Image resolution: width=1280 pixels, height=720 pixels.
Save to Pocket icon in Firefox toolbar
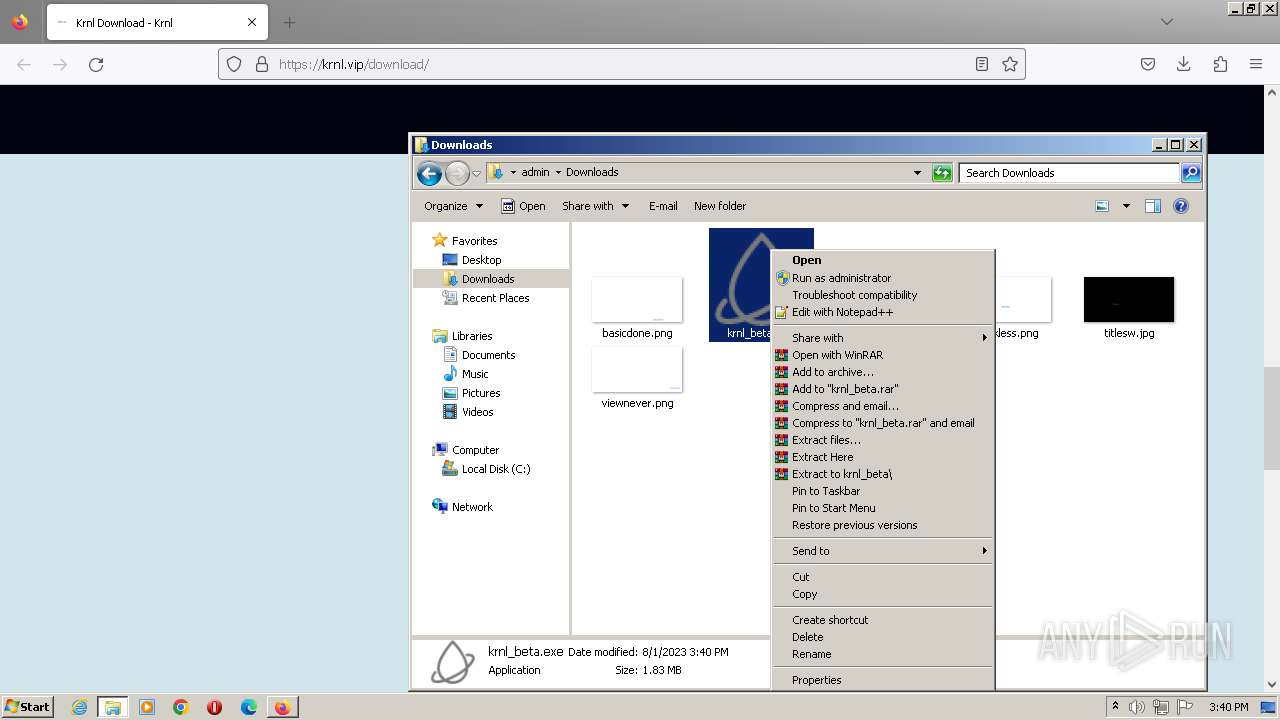coord(1148,64)
